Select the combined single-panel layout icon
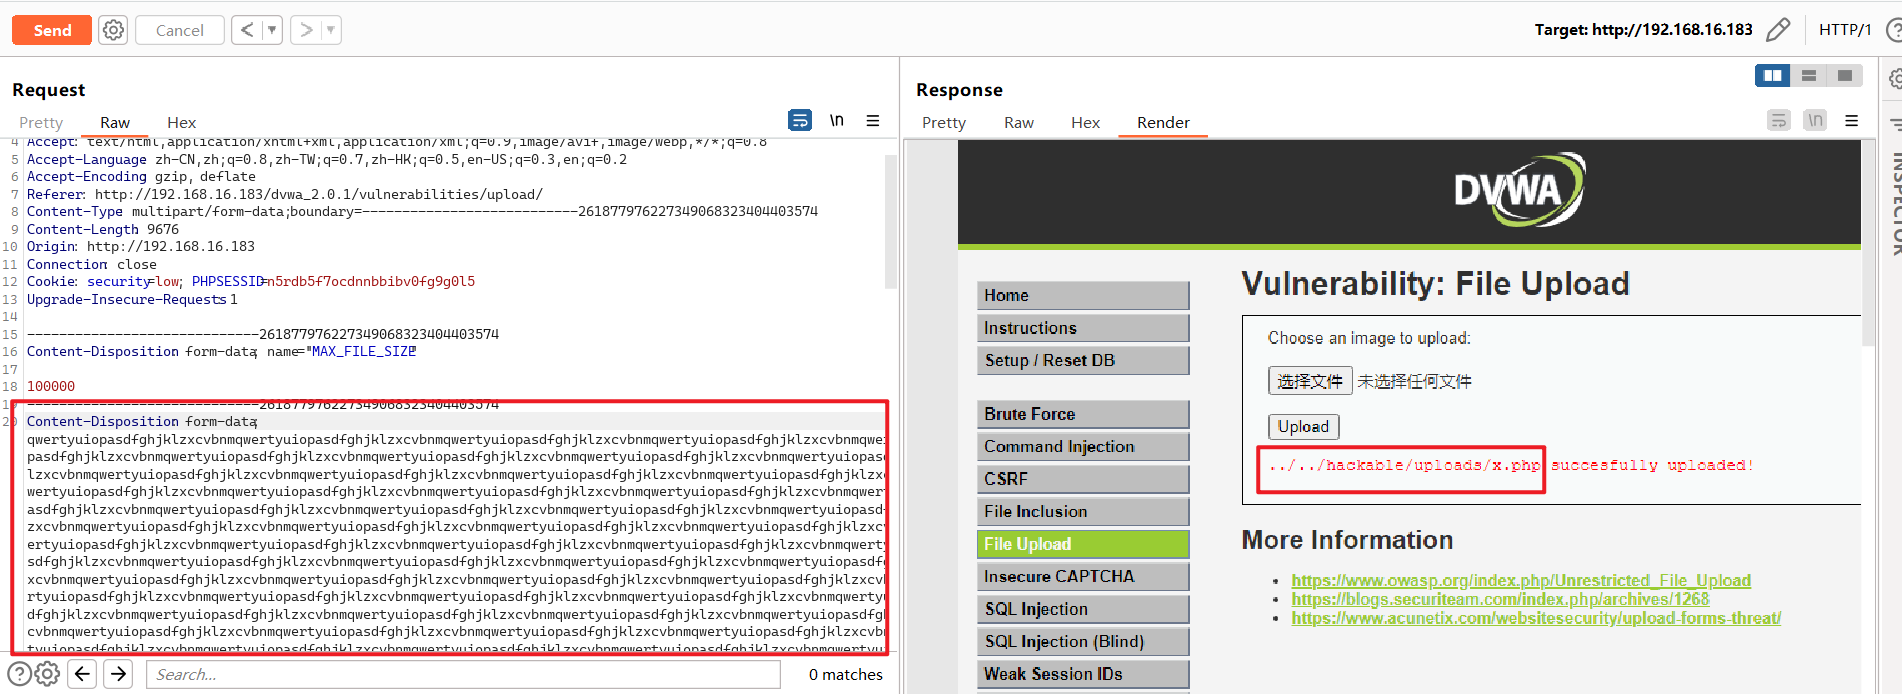This screenshot has height=694, width=1902. click(x=1845, y=75)
